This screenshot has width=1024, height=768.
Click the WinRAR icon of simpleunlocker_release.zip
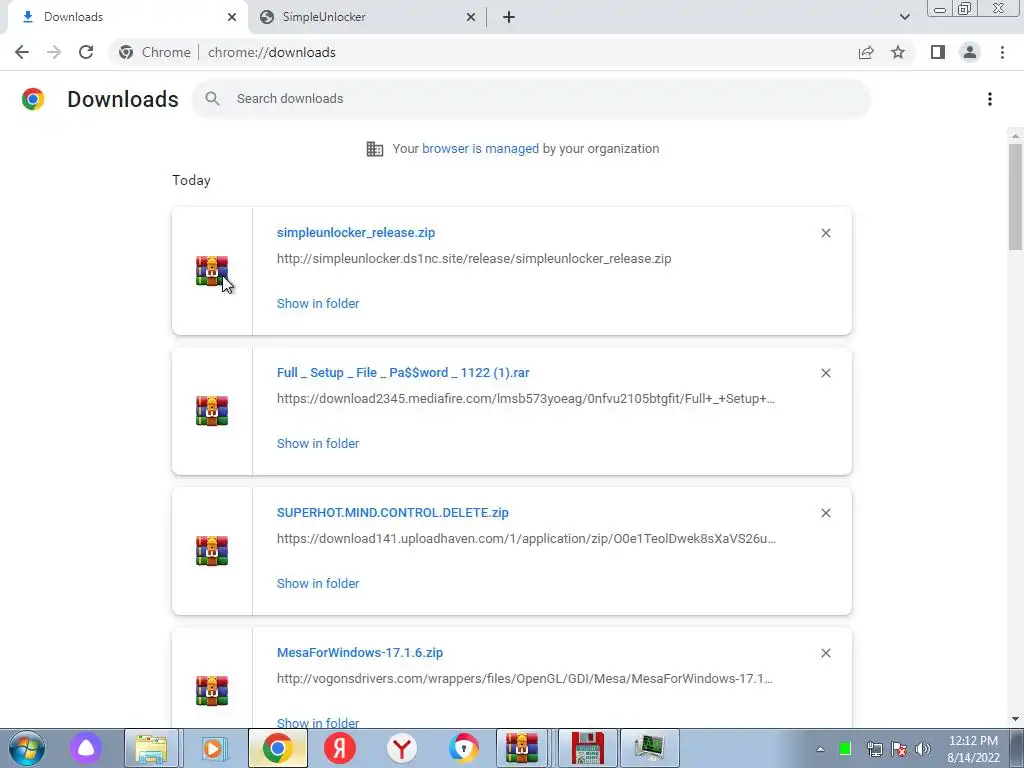212,270
